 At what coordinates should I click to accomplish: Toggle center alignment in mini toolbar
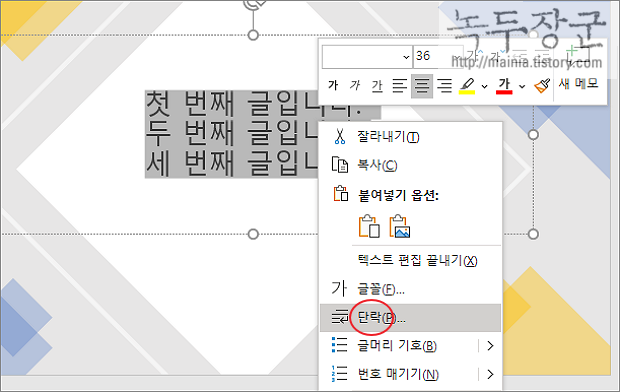pyautogui.click(x=422, y=86)
